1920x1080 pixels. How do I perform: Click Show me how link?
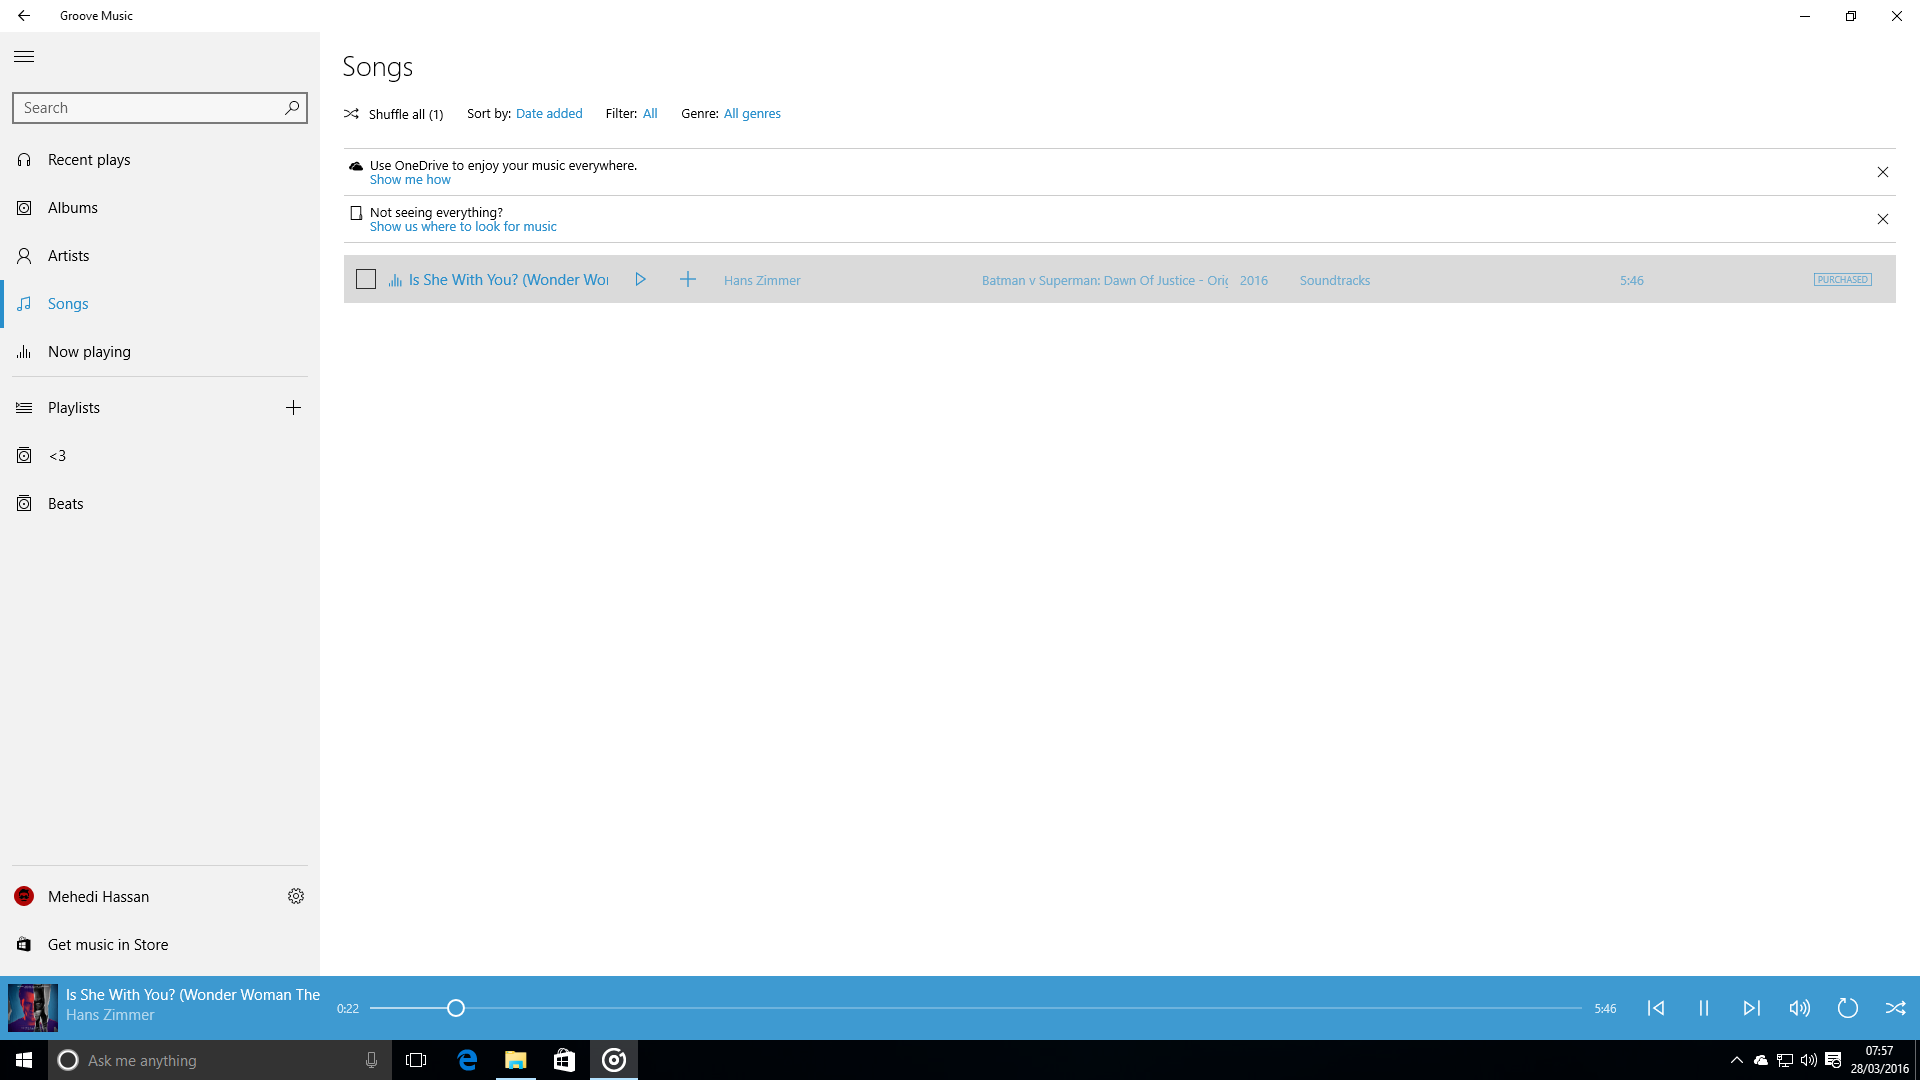(x=410, y=180)
